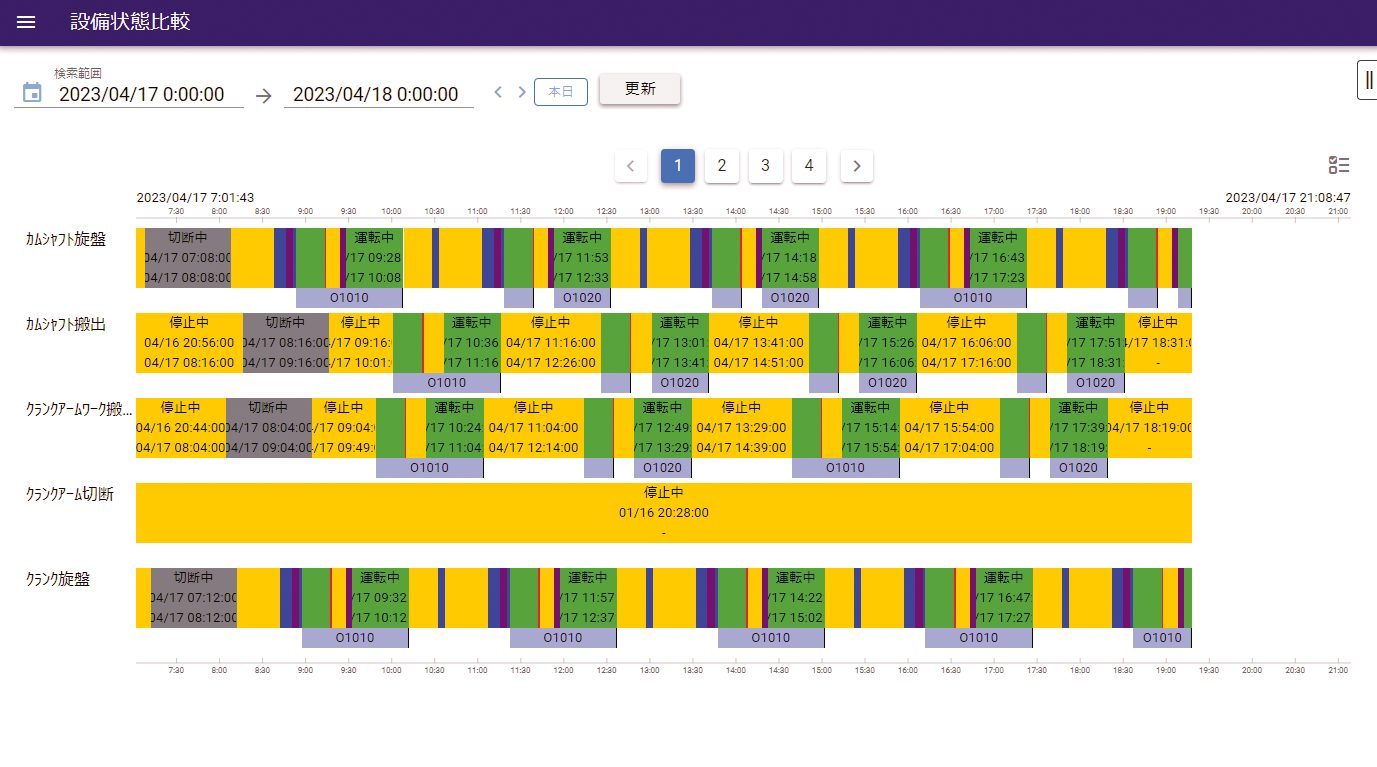Select 運転中 /17 11:53 block in カムシャフト旋盤

pos(582,258)
